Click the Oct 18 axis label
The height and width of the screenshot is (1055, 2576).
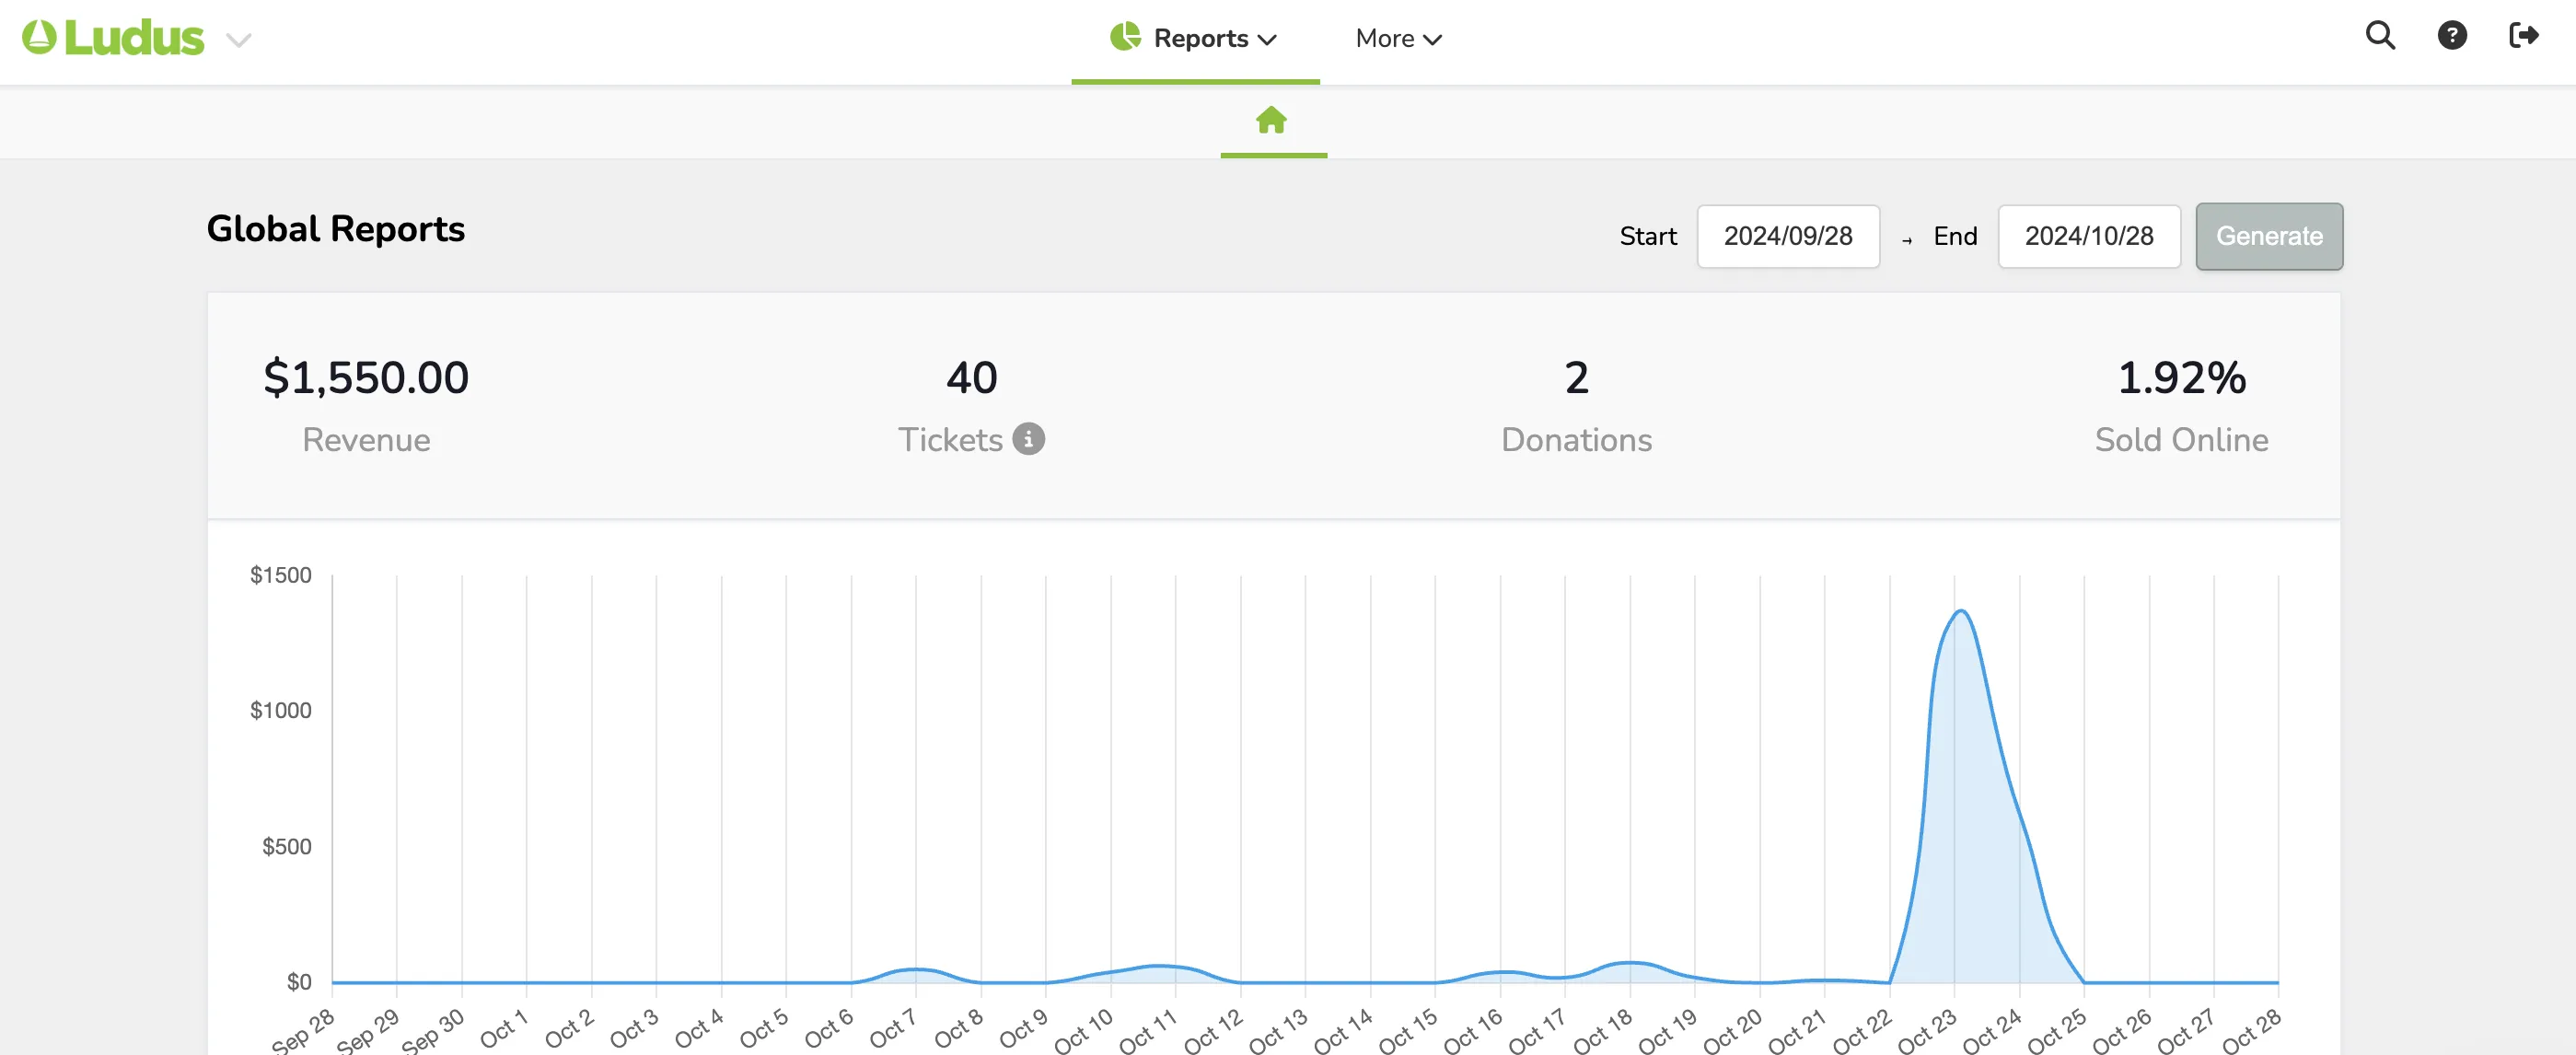click(1602, 1031)
